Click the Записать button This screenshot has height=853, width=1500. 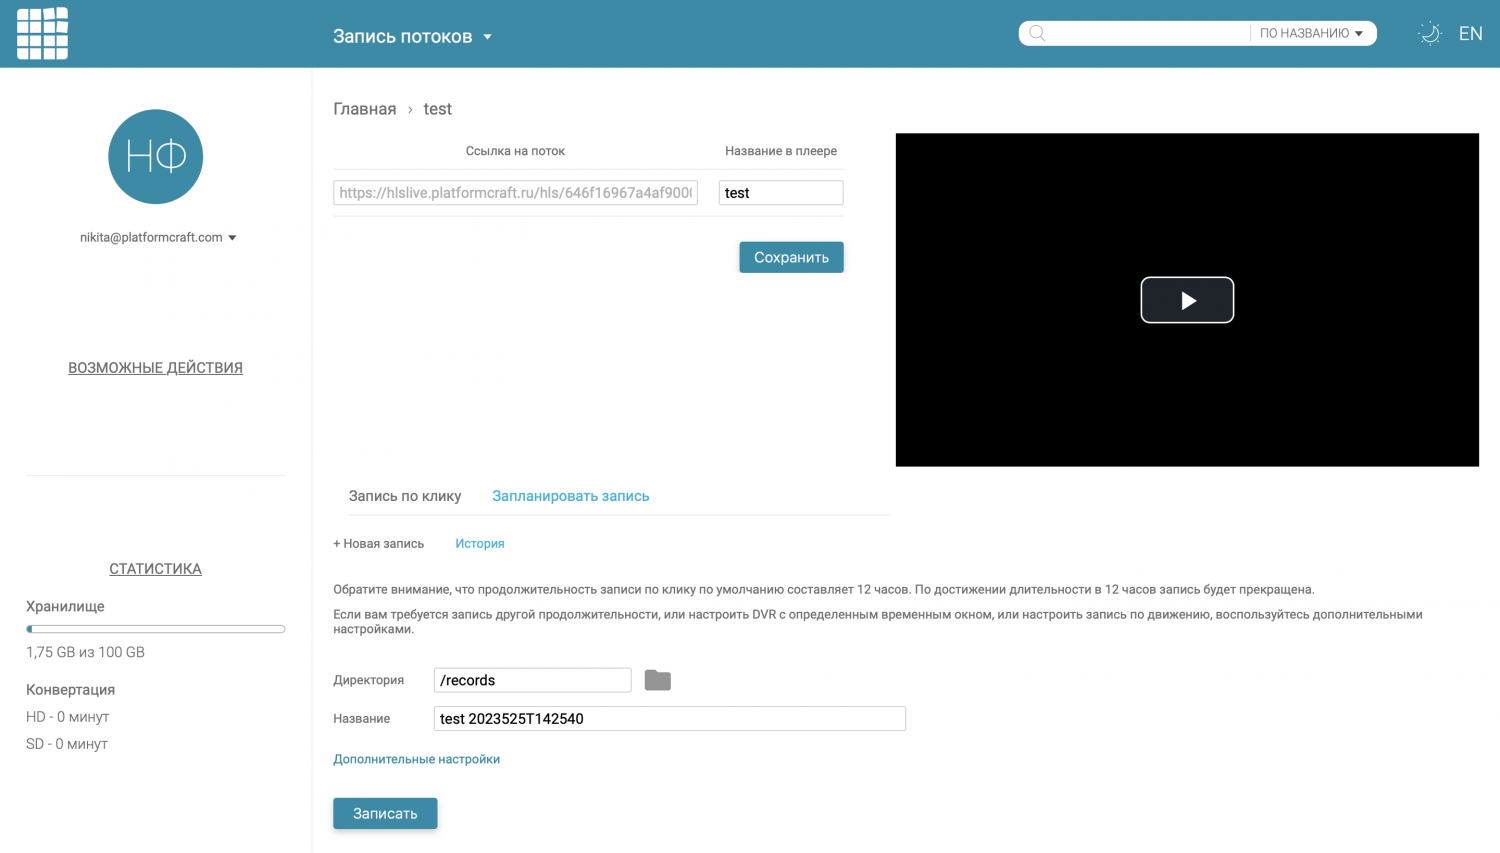click(385, 813)
